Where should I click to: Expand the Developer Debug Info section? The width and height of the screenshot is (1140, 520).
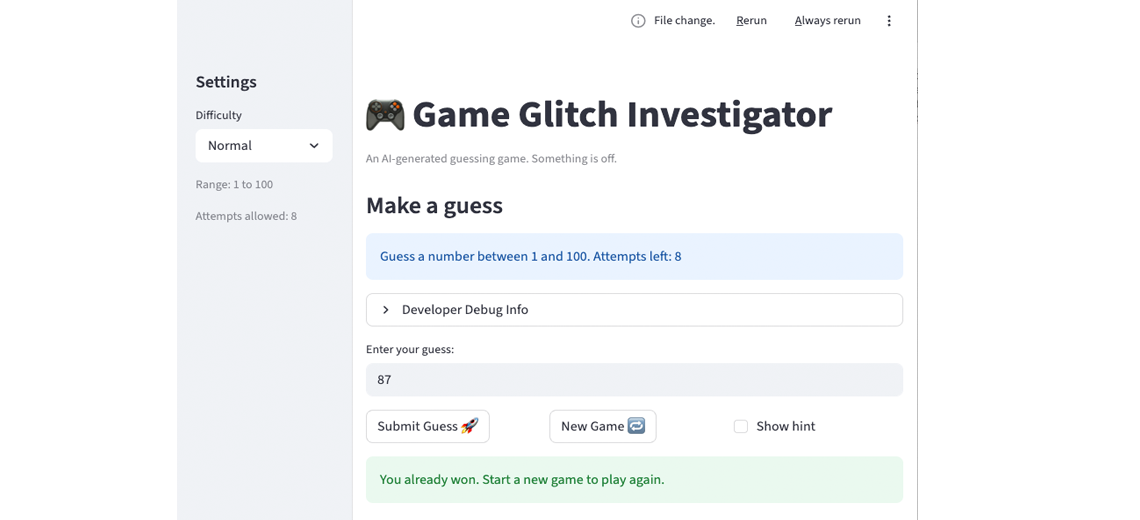point(634,310)
